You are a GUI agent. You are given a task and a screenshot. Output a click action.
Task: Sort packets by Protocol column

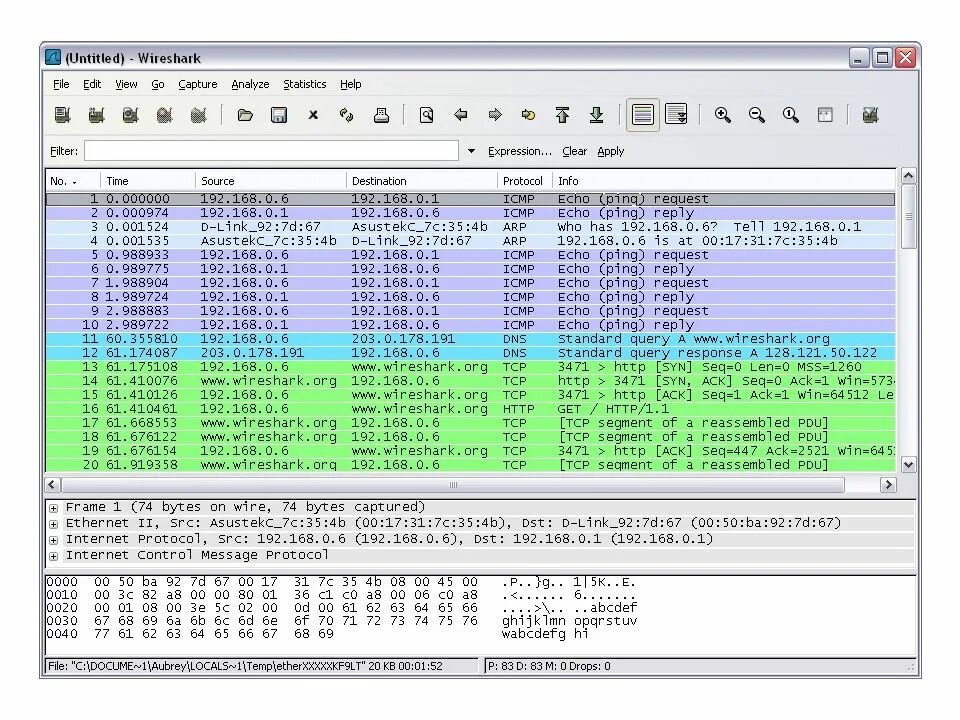tap(525, 181)
